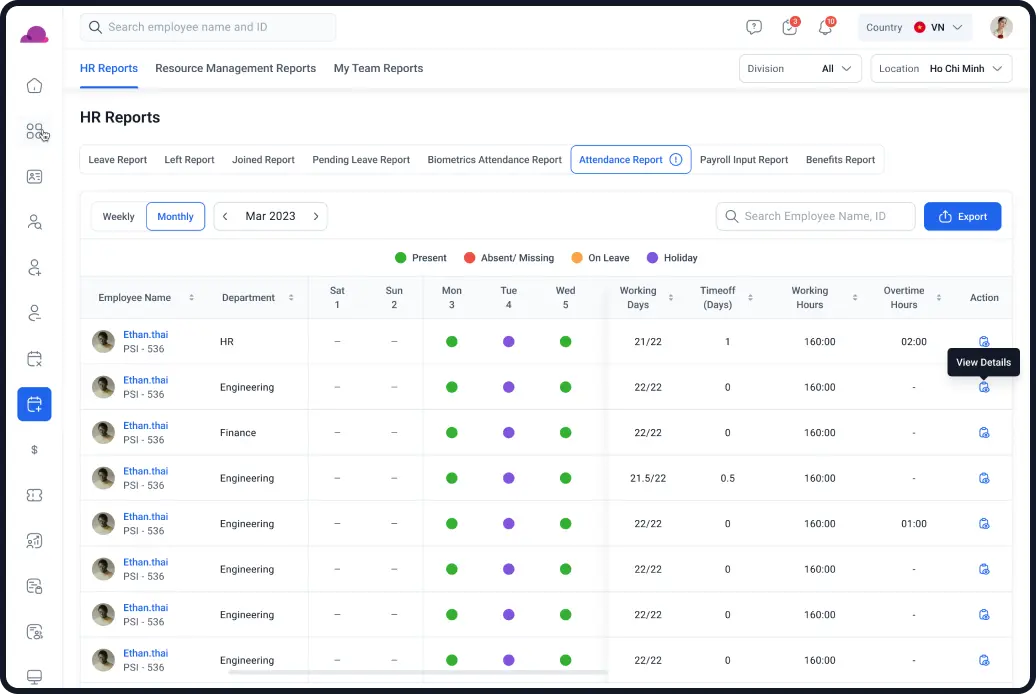Click the purple Tue 4 dot in Finance row
Image resolution: width=1036 pixels, height=694 pixels.
point(509,433)
